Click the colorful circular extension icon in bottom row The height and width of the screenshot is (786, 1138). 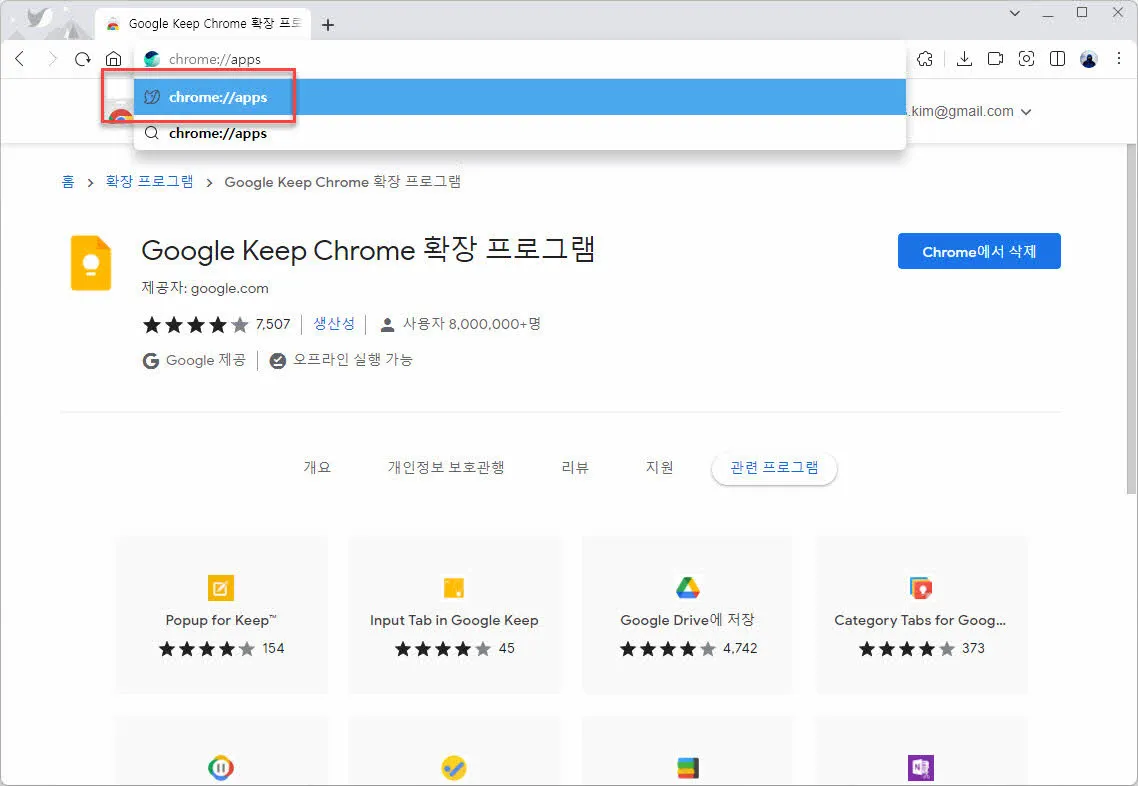pyautogui.click(x=221, y=768)
